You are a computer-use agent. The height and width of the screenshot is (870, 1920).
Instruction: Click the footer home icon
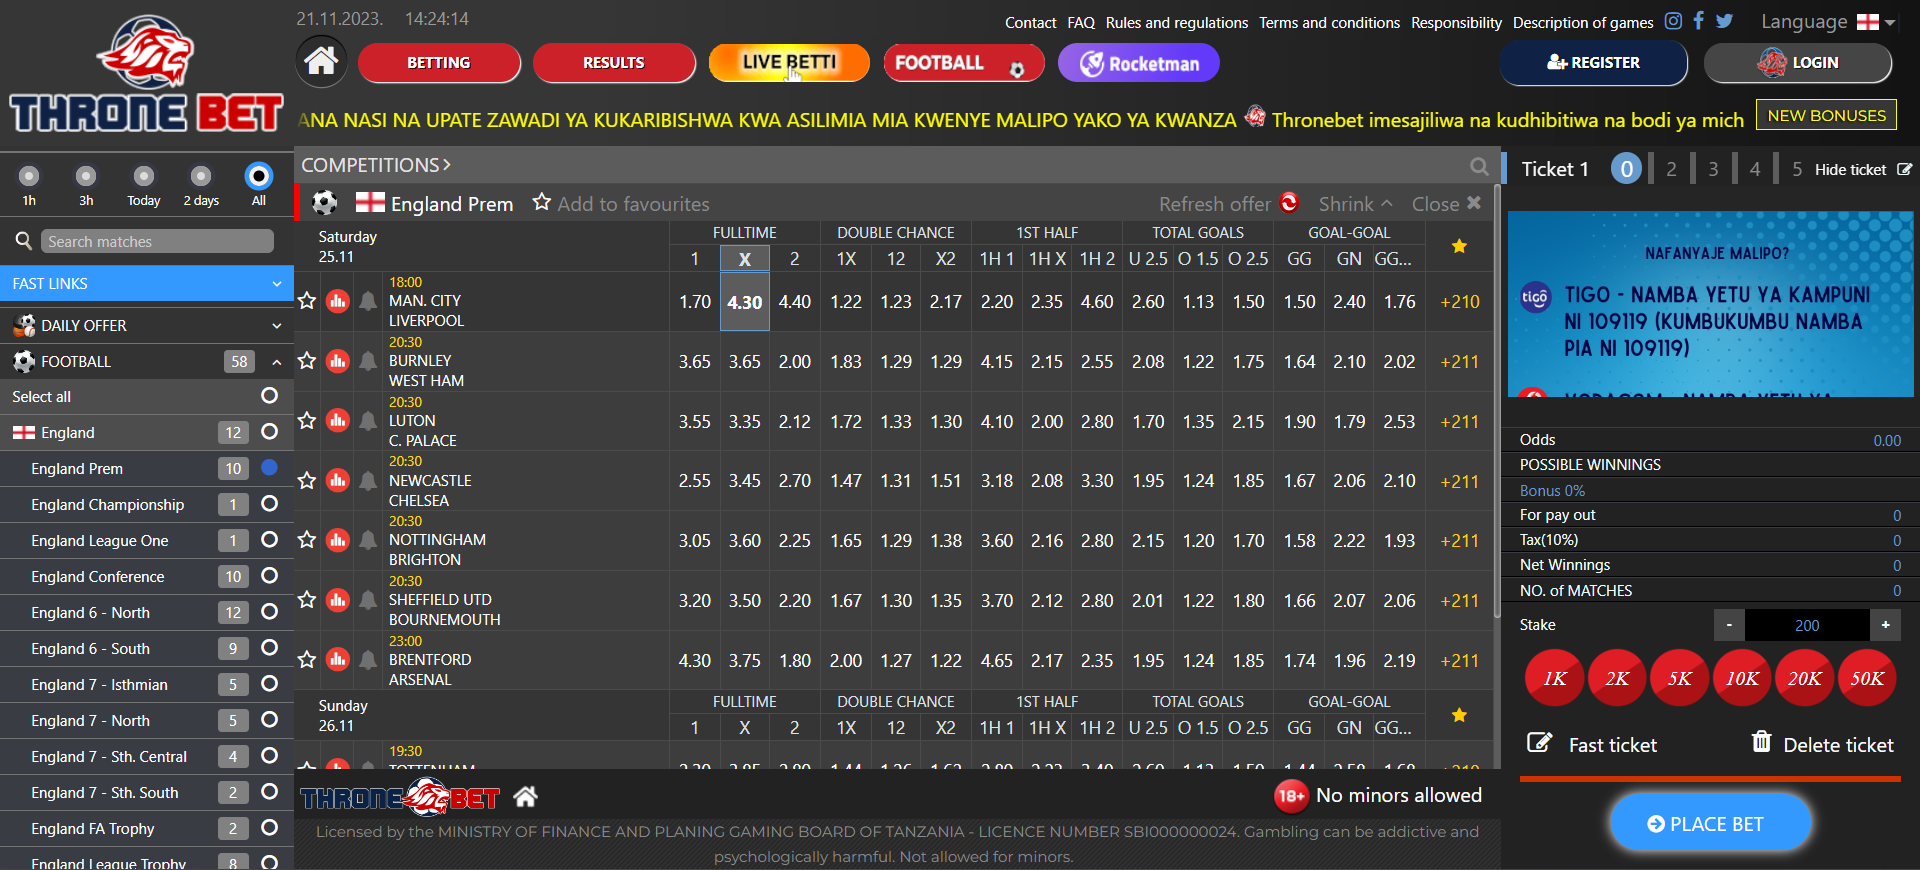[525, 797]
